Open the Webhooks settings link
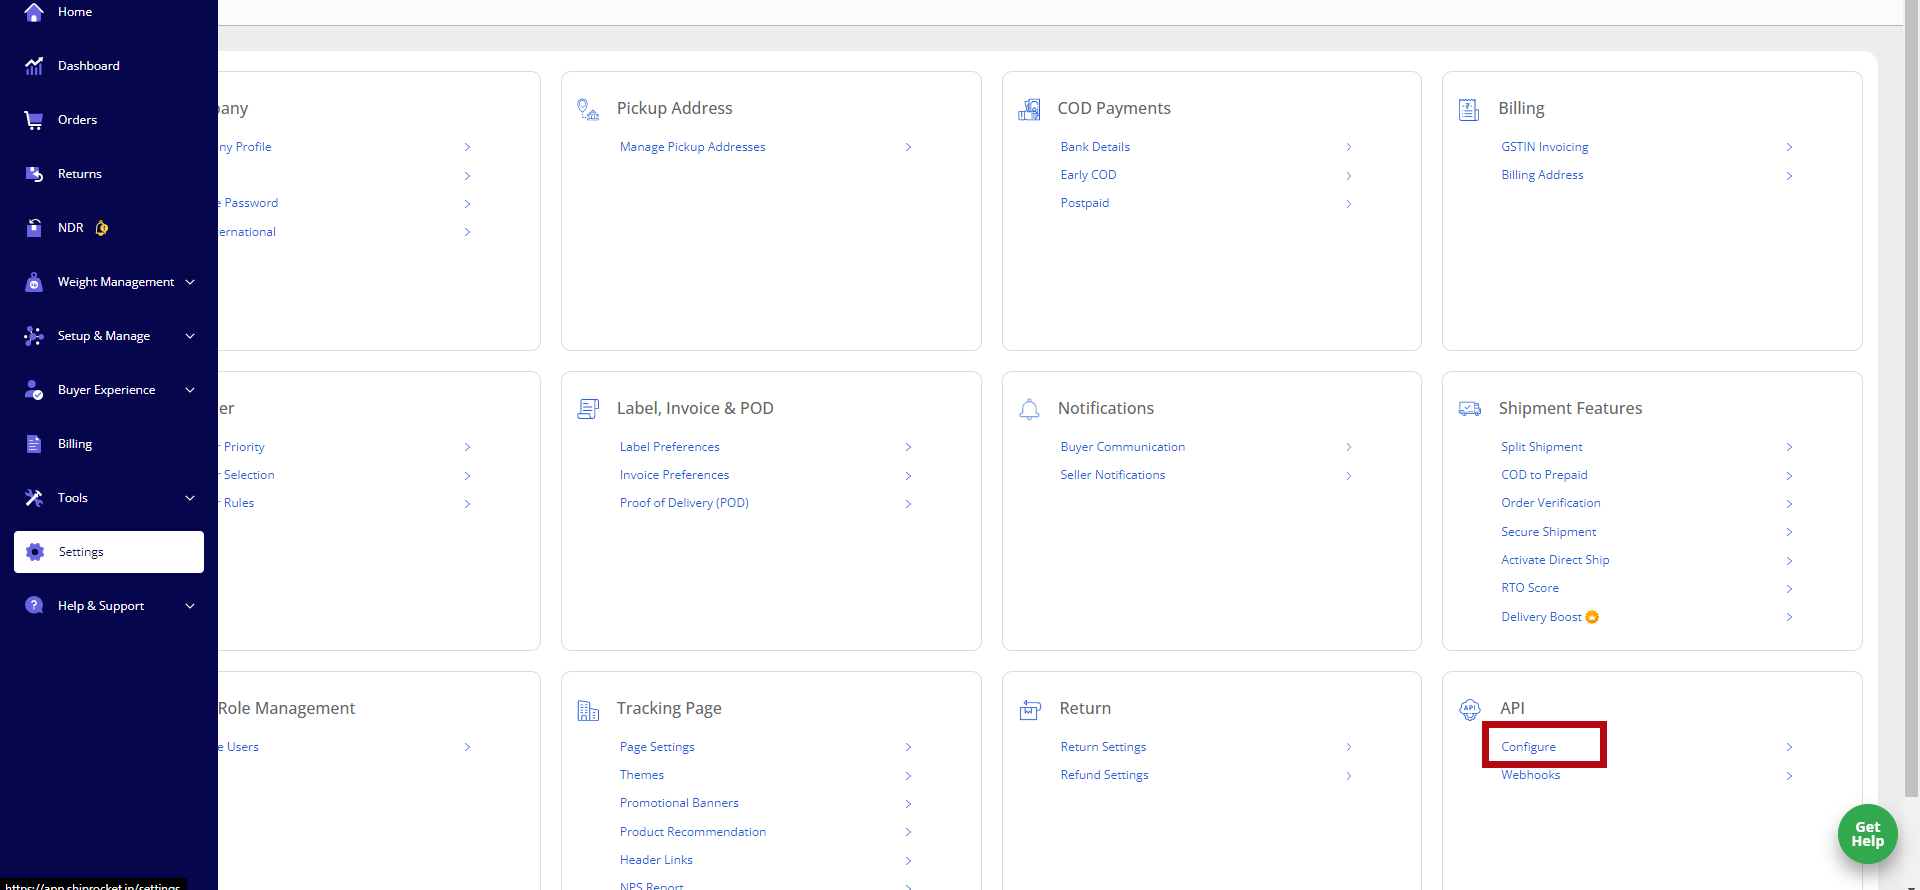Viewport: 1920px width, 890px height. click(1530, 775)
